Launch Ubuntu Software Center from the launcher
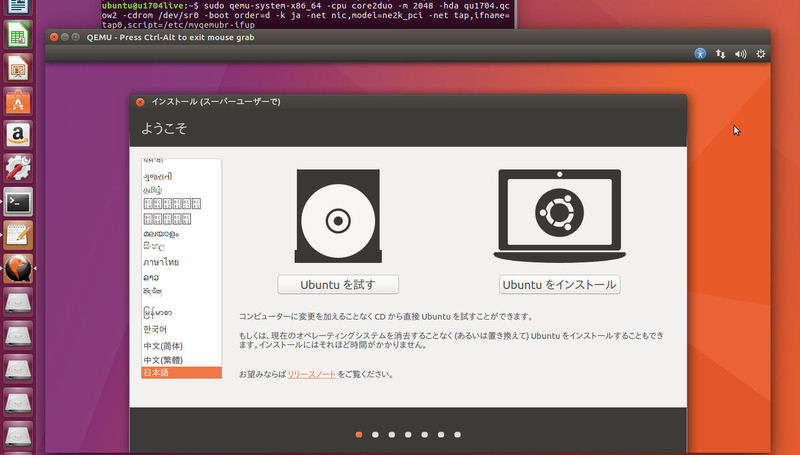 [x=18, y=102]
